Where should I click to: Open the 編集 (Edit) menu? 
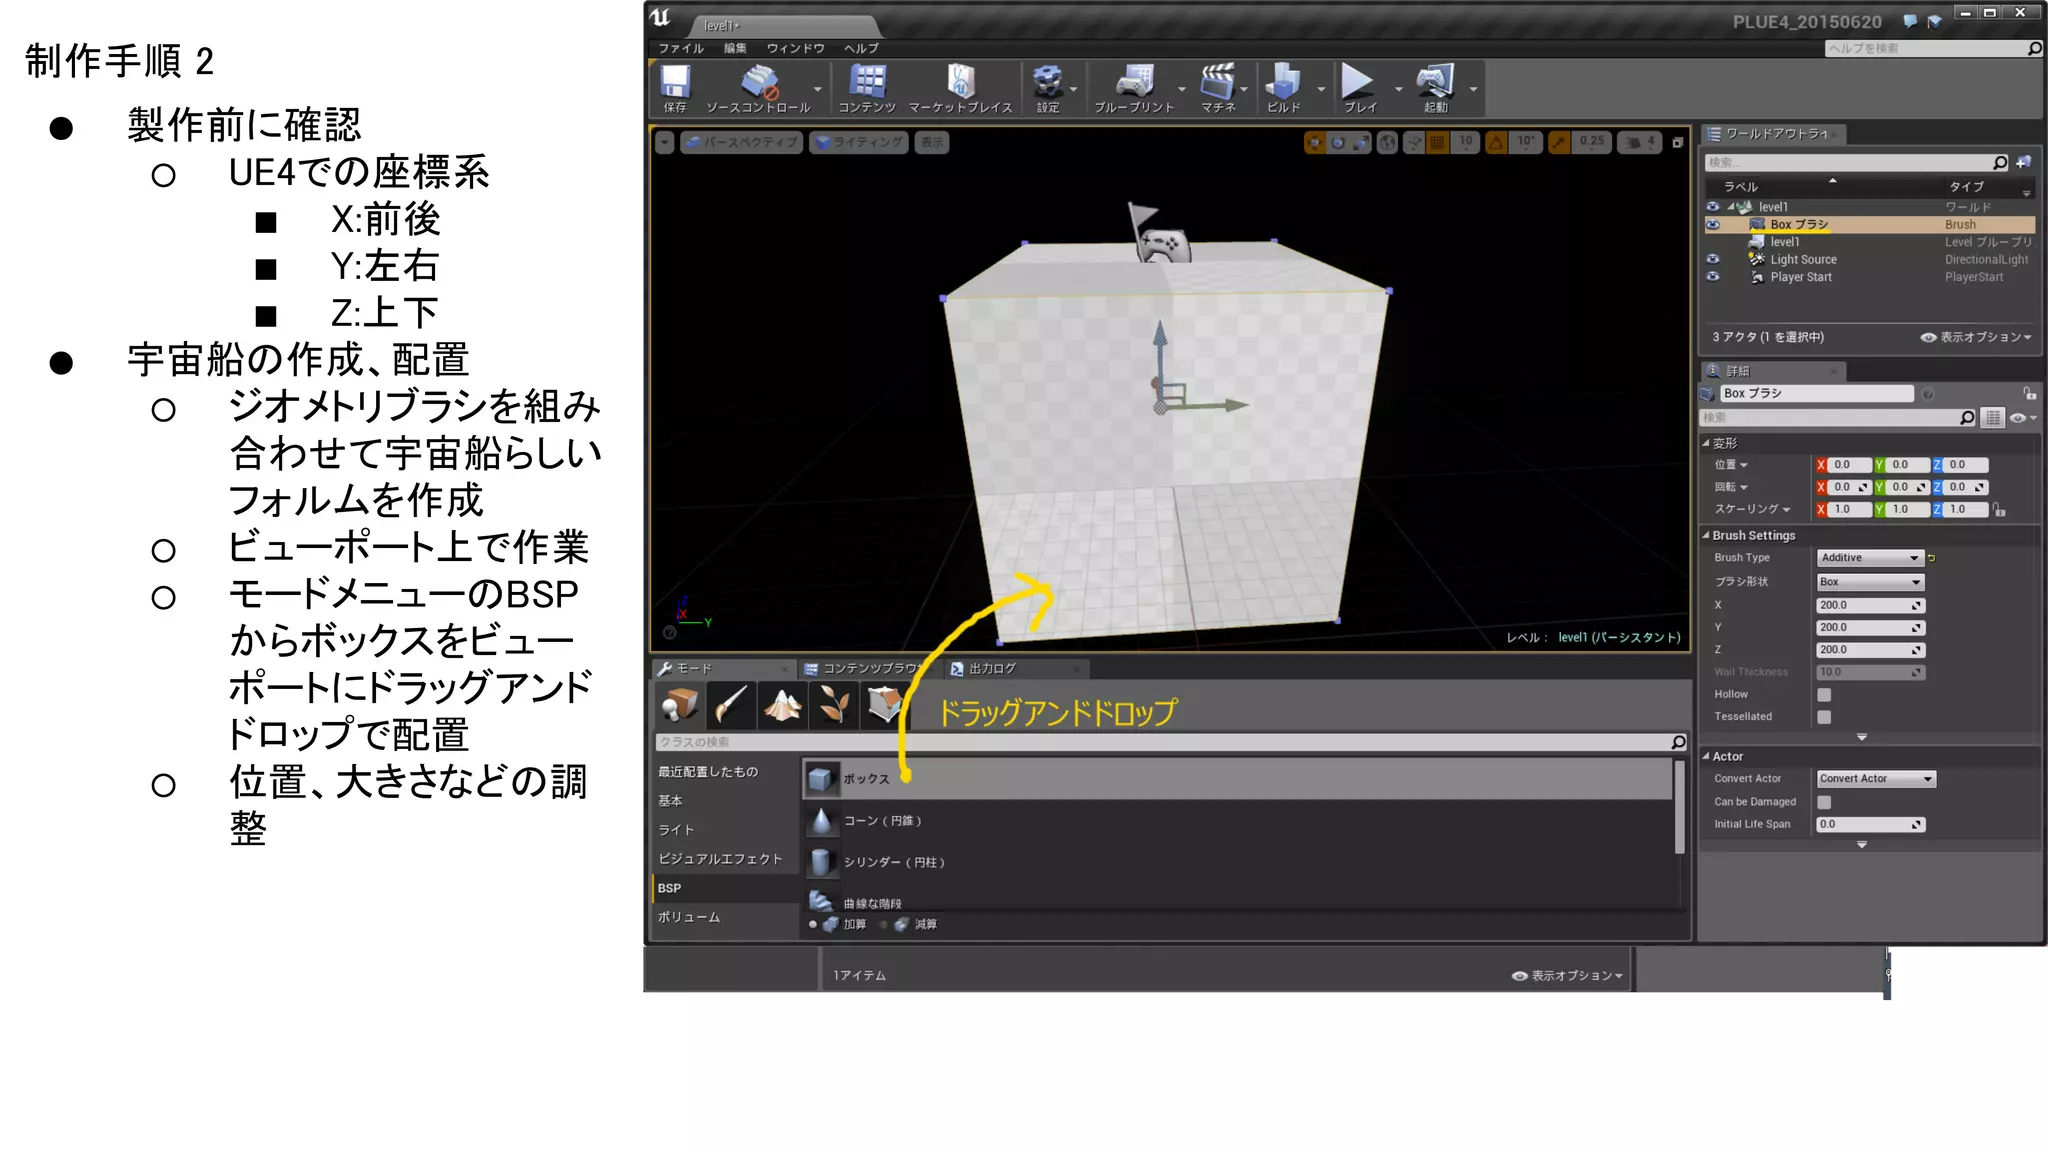coord(735,48)
